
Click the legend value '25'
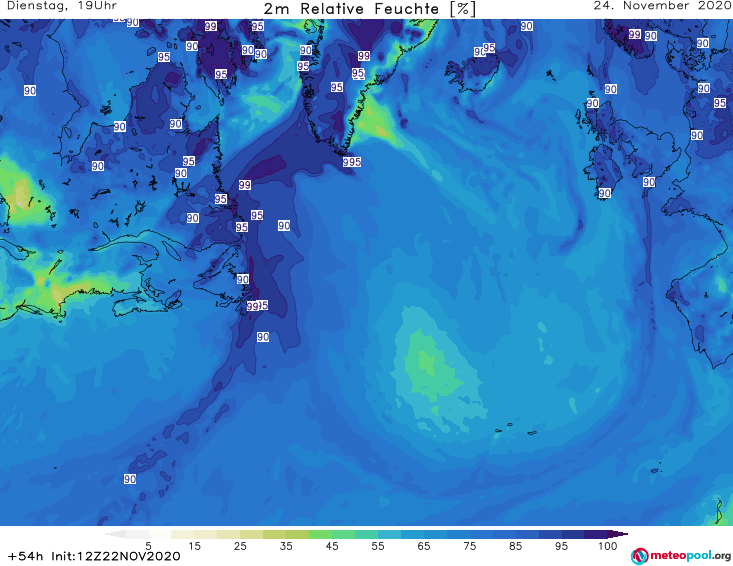click(240, 546)
